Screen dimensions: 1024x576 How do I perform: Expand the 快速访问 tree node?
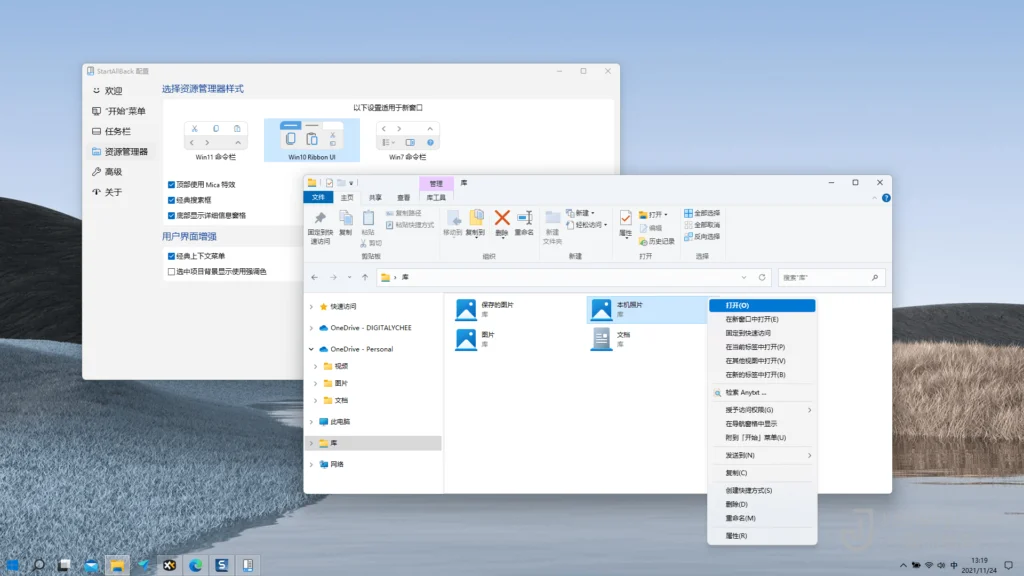312,306
